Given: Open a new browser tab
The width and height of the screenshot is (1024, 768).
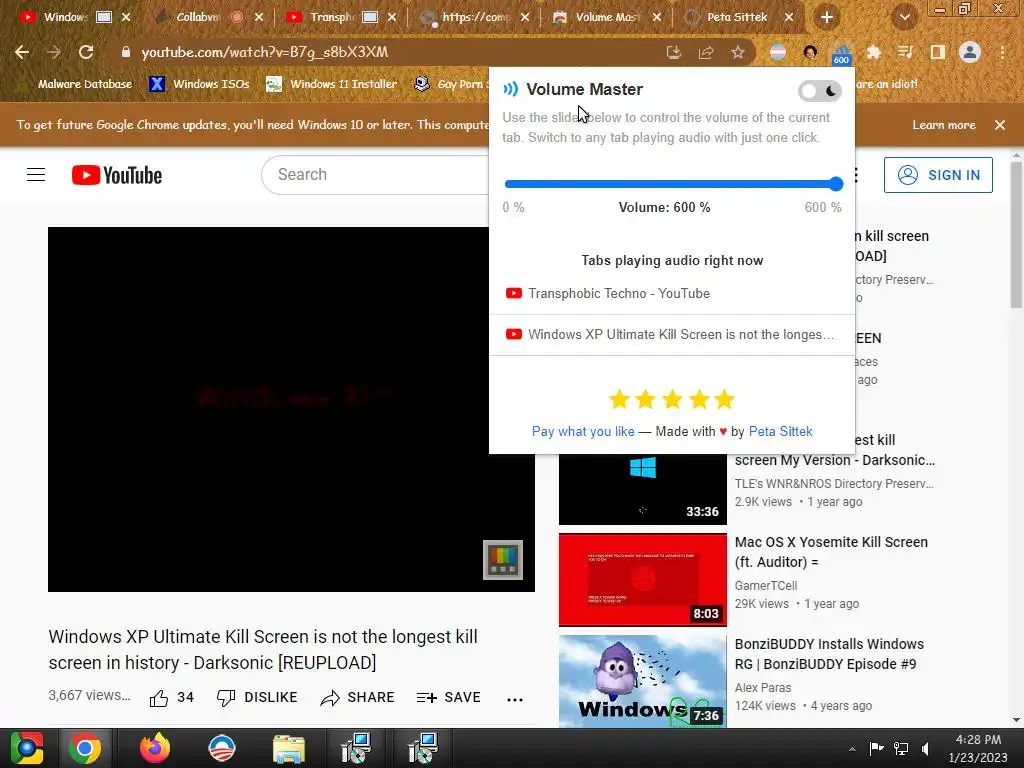Looking at the screenshot, I should coord(827,17).
